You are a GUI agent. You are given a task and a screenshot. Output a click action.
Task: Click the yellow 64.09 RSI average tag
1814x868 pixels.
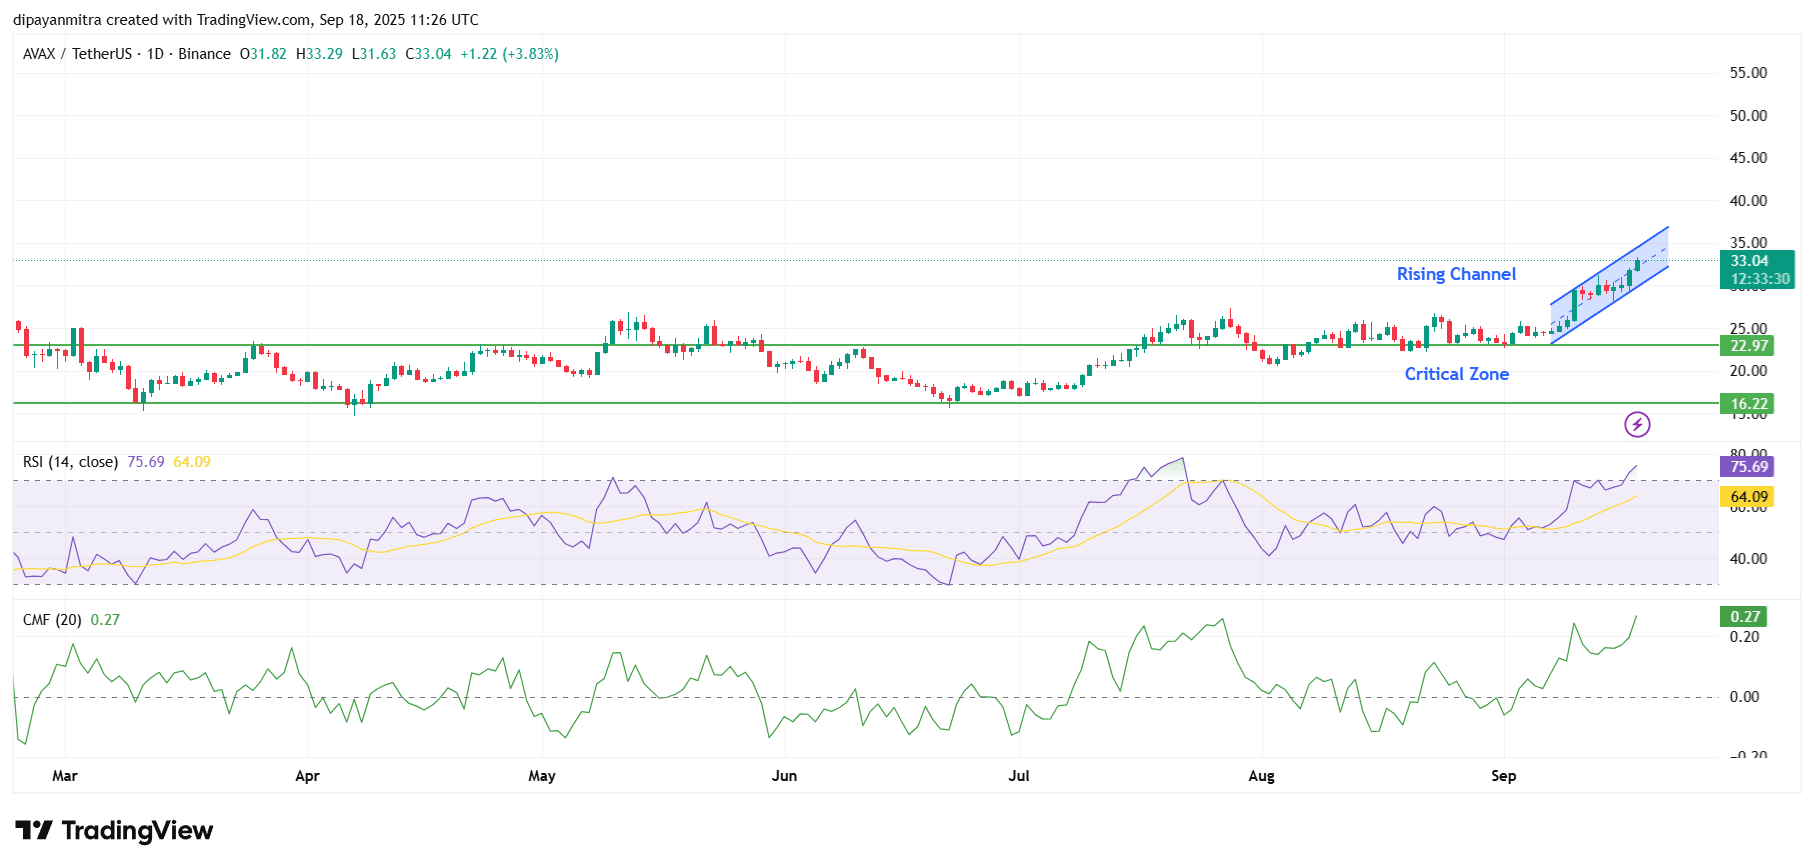tap(1748, 497)
